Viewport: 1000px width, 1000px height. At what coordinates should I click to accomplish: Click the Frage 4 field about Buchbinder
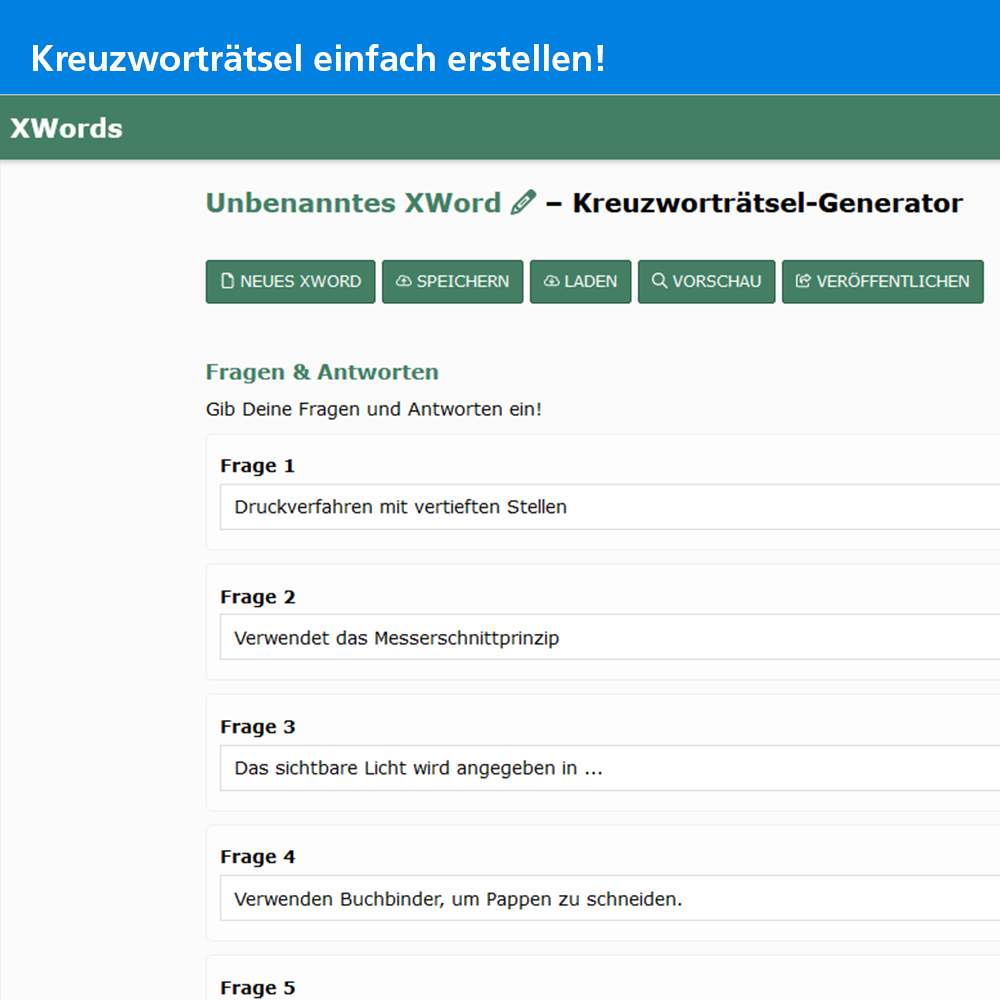600,899
